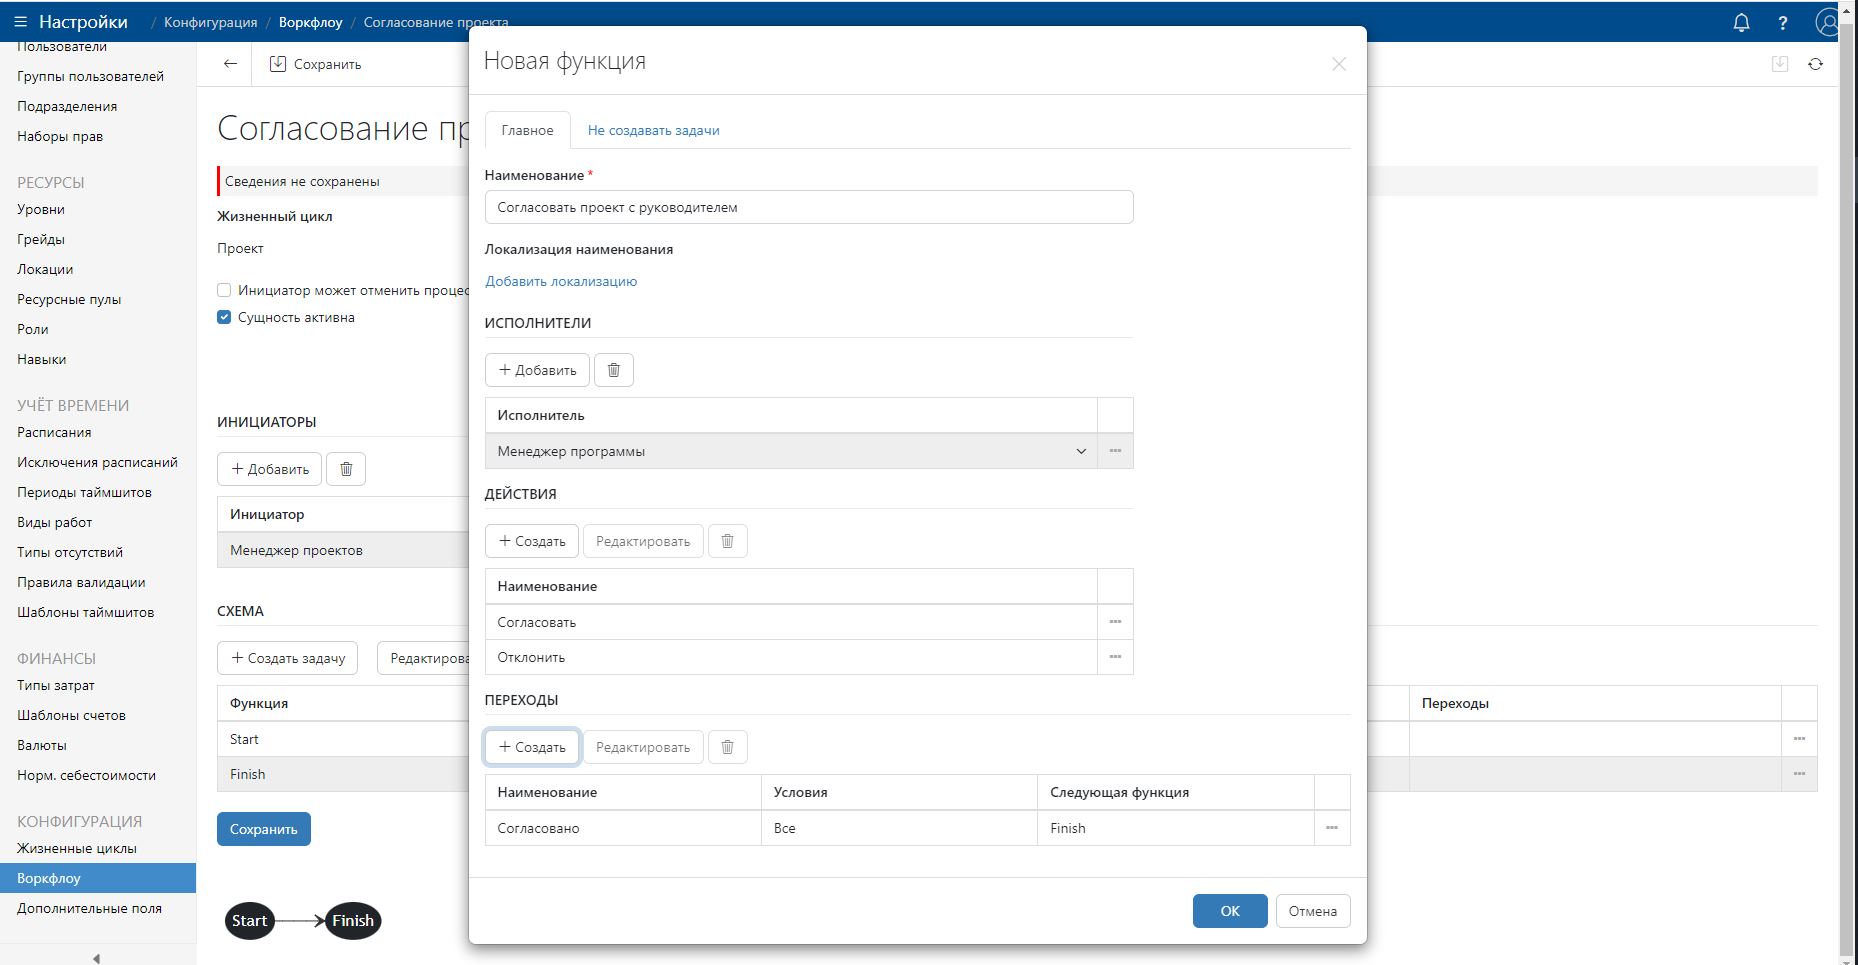
Task: Select Согласовать row in actions table
Action: point(791,622)
